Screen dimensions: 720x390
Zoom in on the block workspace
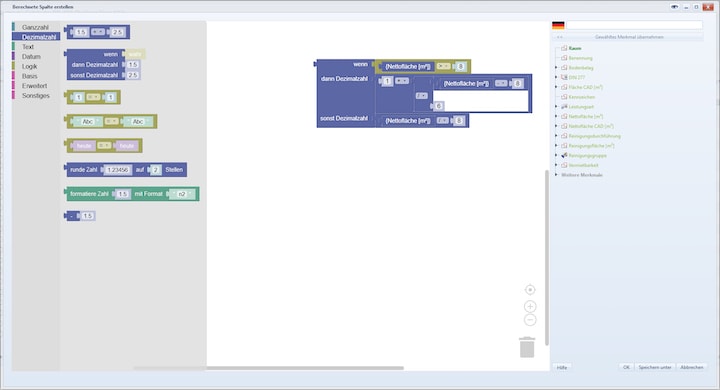point(530,306)
